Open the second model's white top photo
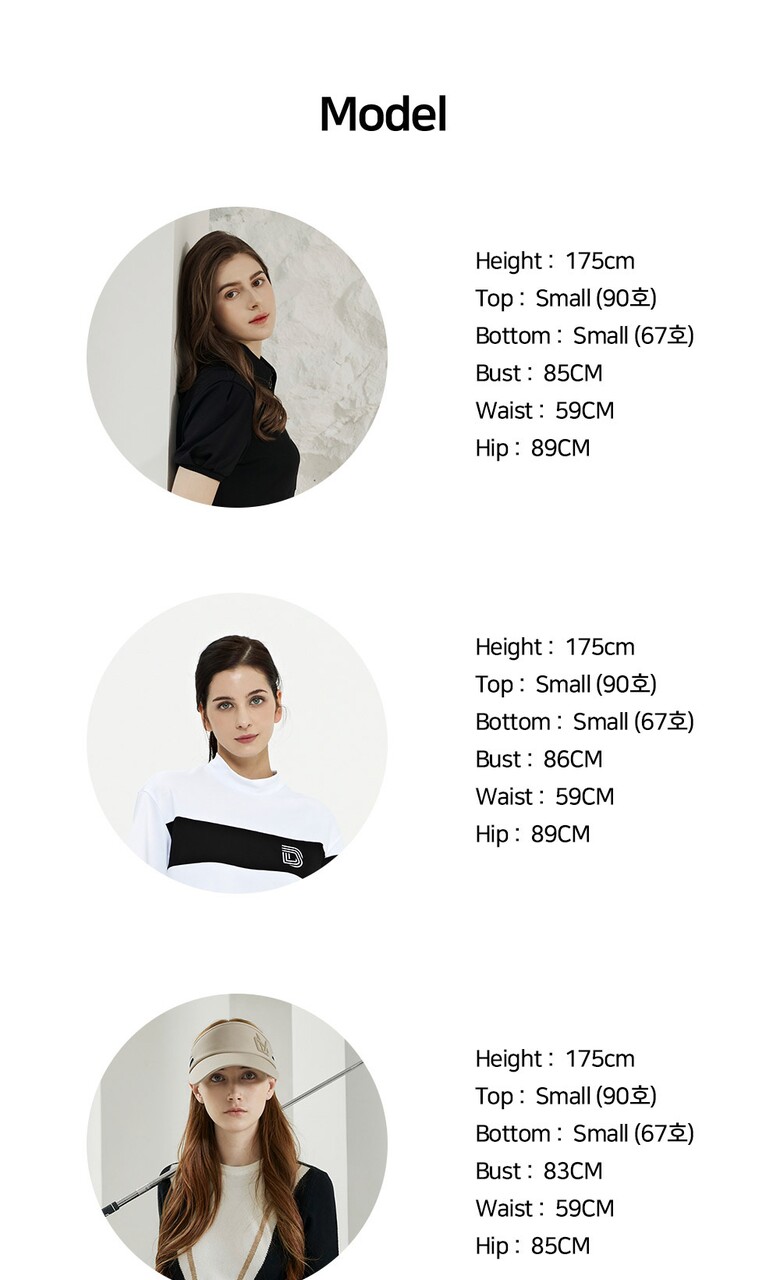Screen dimensions: 780x1280 pyautogui.click(x=237, y=743)
